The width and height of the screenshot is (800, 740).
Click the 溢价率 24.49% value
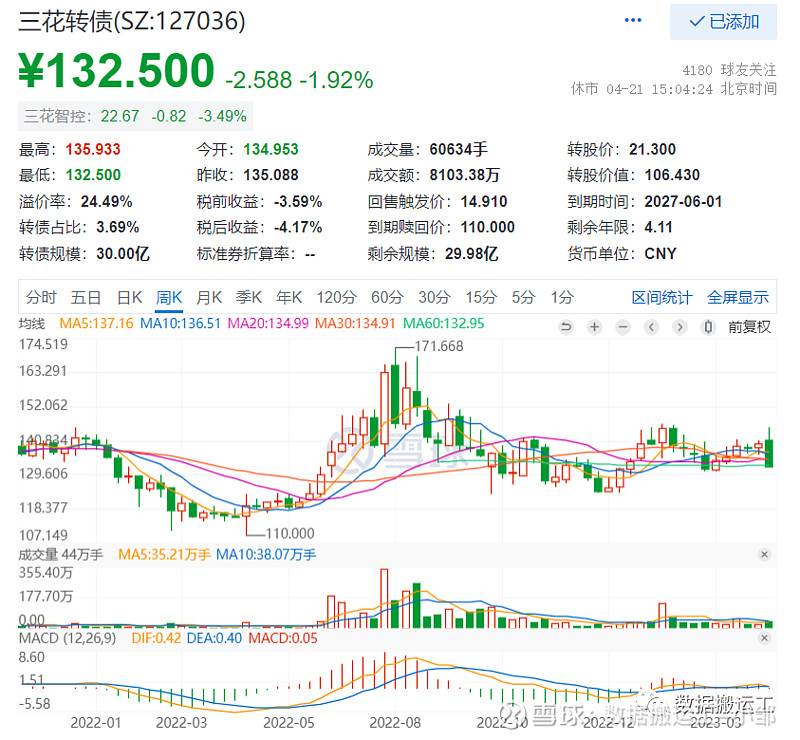point(107,202)
